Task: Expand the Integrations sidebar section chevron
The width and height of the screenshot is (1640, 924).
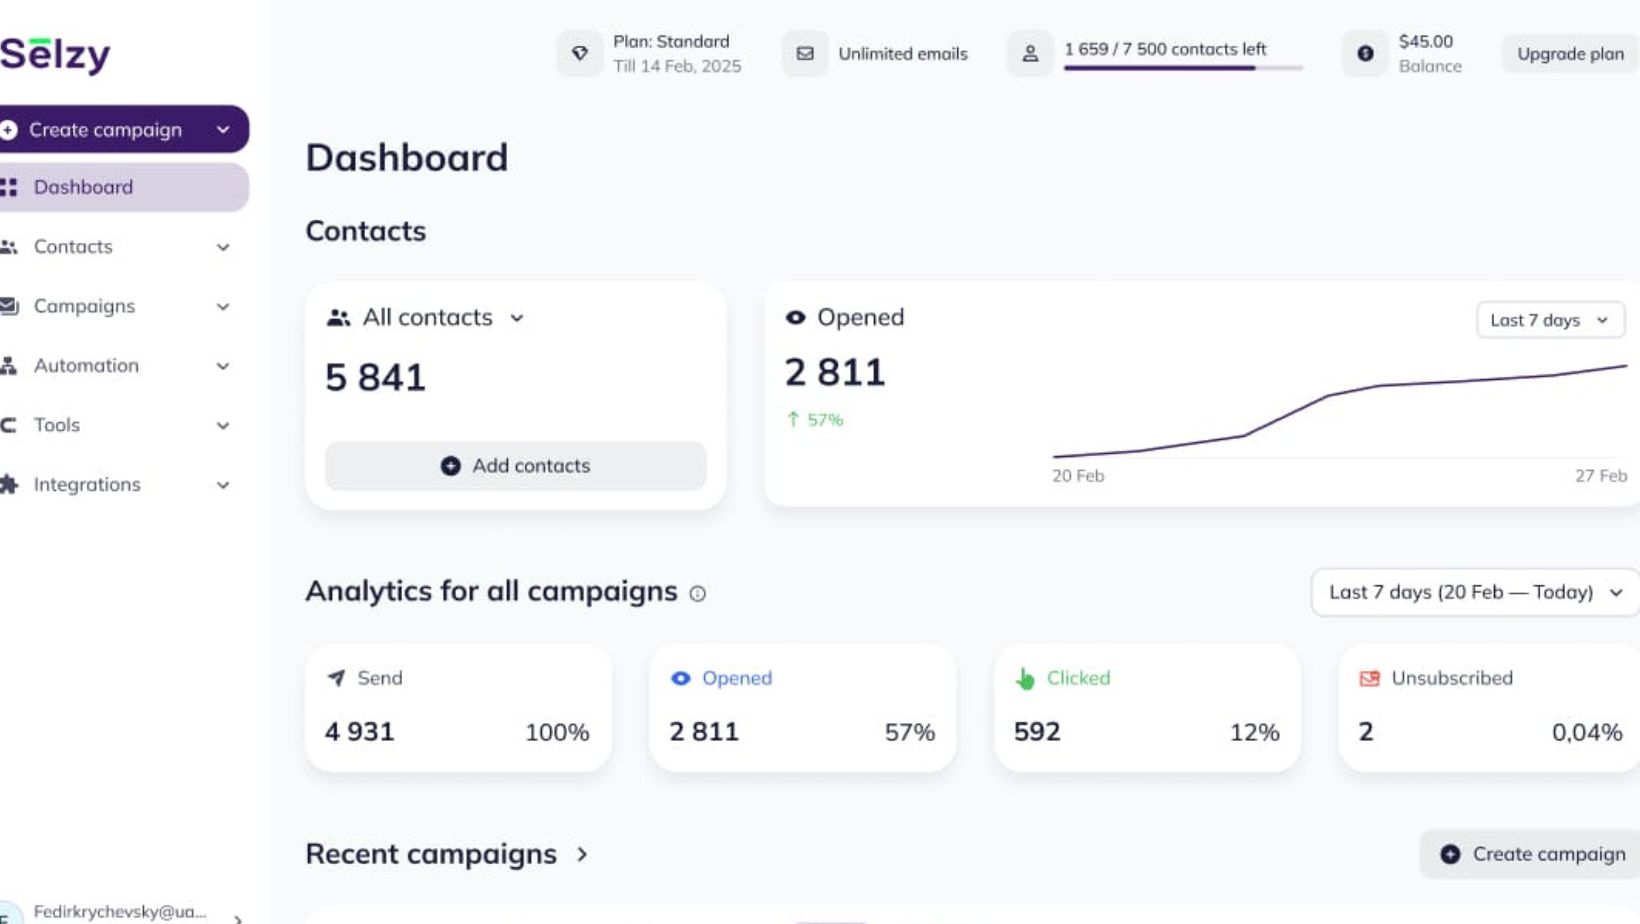Action: (223, 485)
